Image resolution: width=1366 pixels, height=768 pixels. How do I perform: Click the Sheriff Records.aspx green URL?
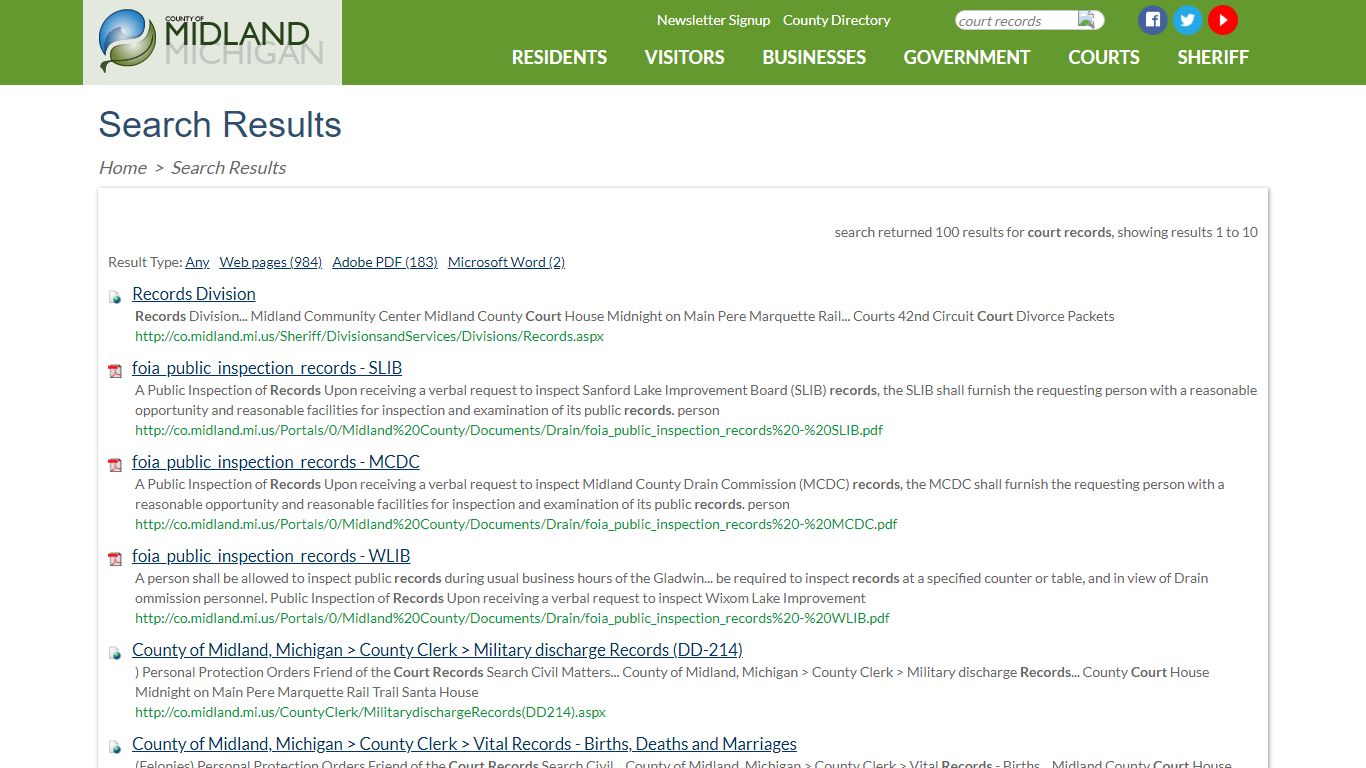coord(369,336)
